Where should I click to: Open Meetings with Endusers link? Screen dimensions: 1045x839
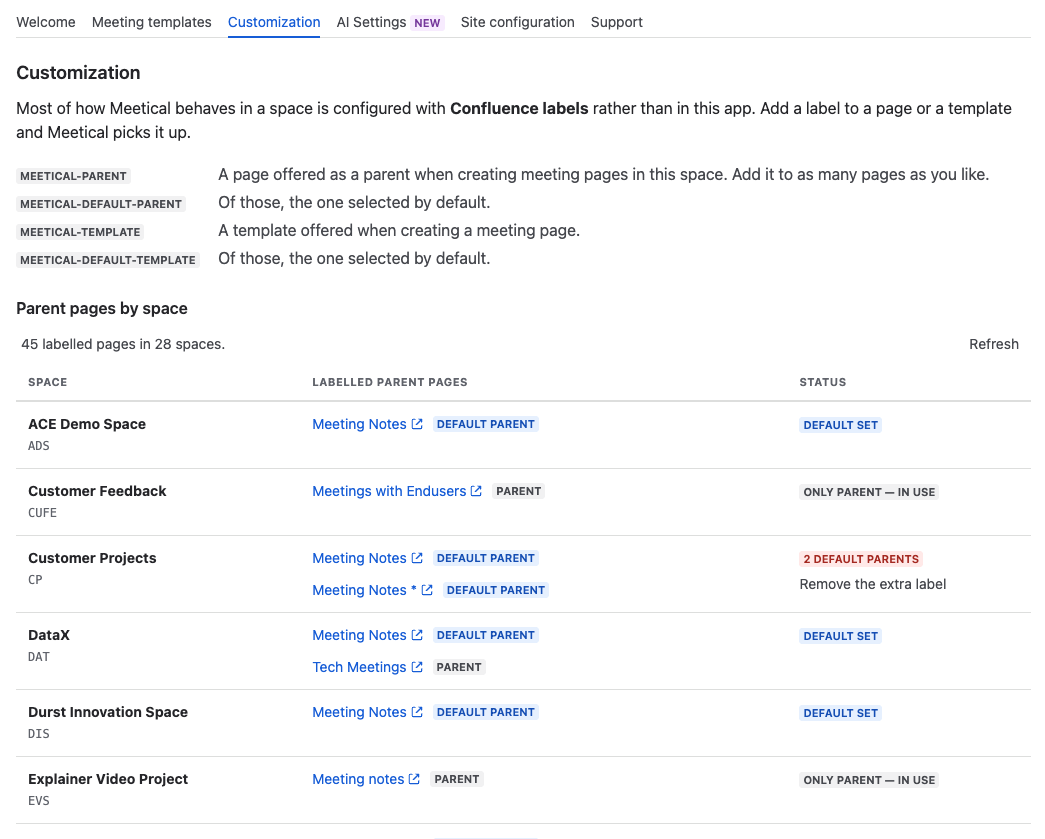tap(389, 491)
